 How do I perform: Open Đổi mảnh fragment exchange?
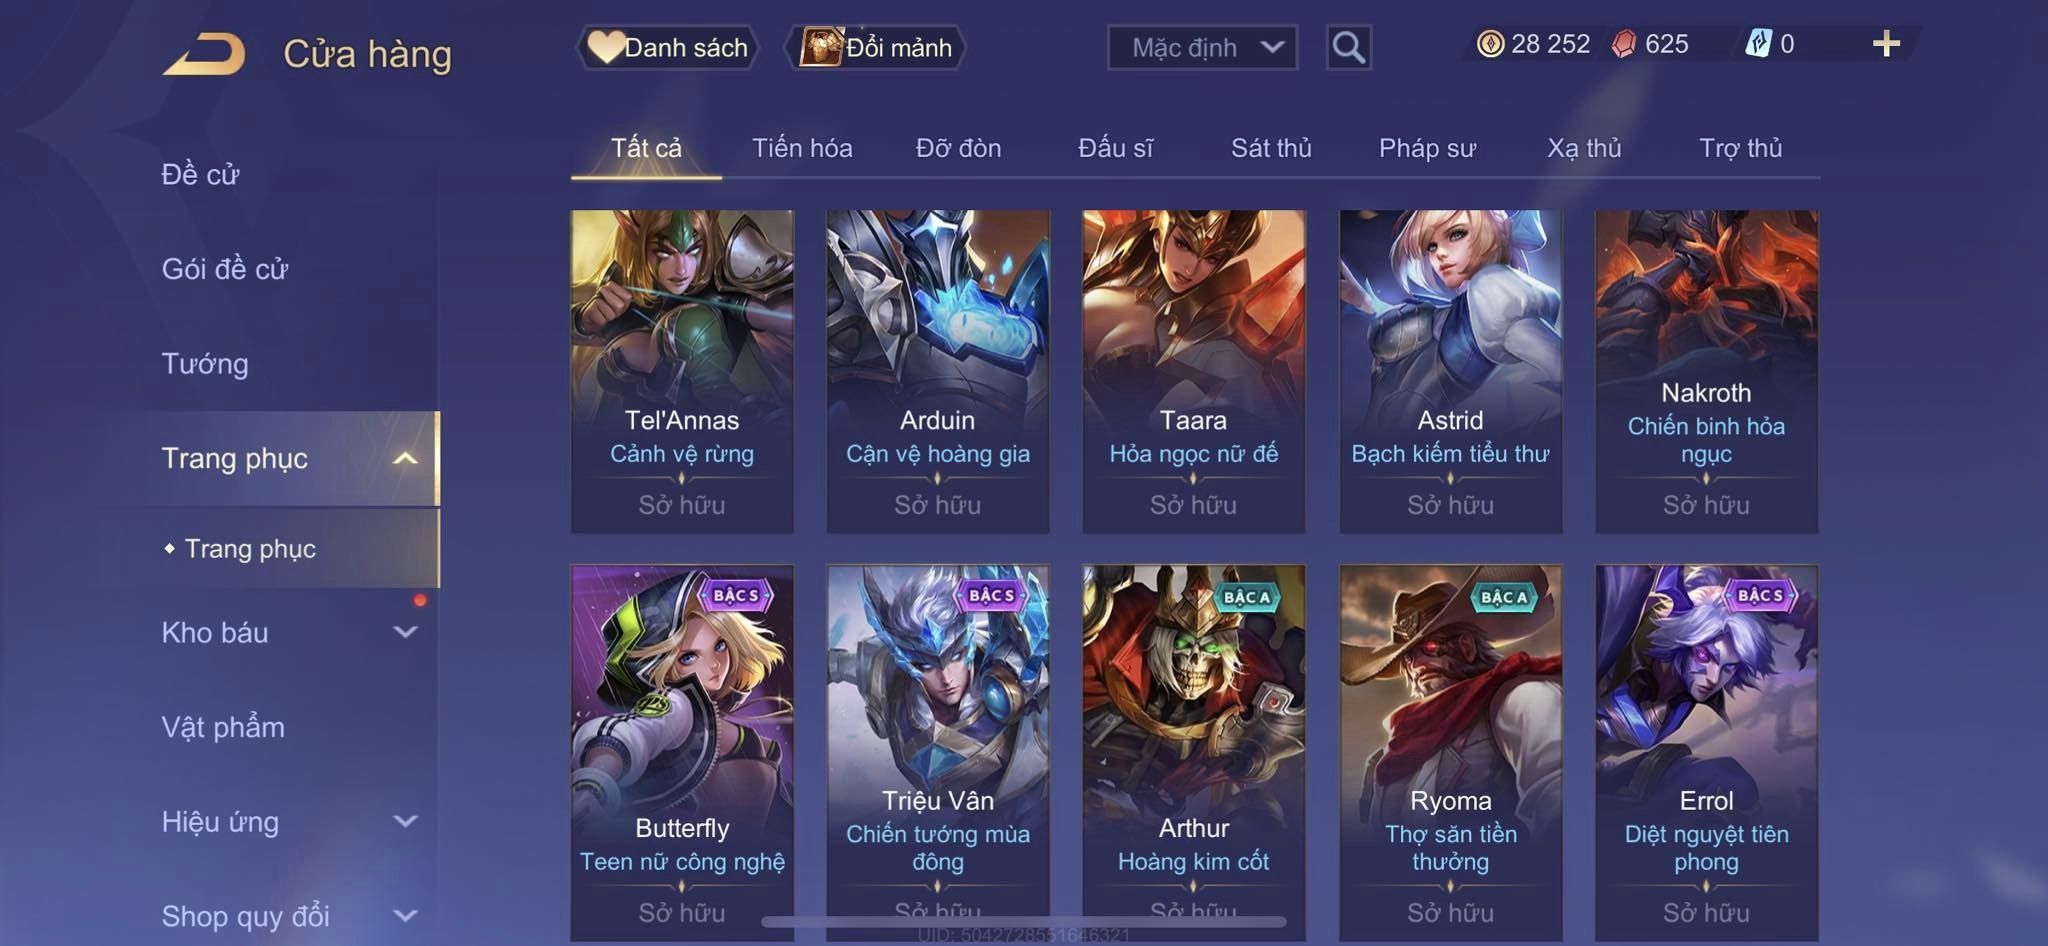(x=876, y=47)
